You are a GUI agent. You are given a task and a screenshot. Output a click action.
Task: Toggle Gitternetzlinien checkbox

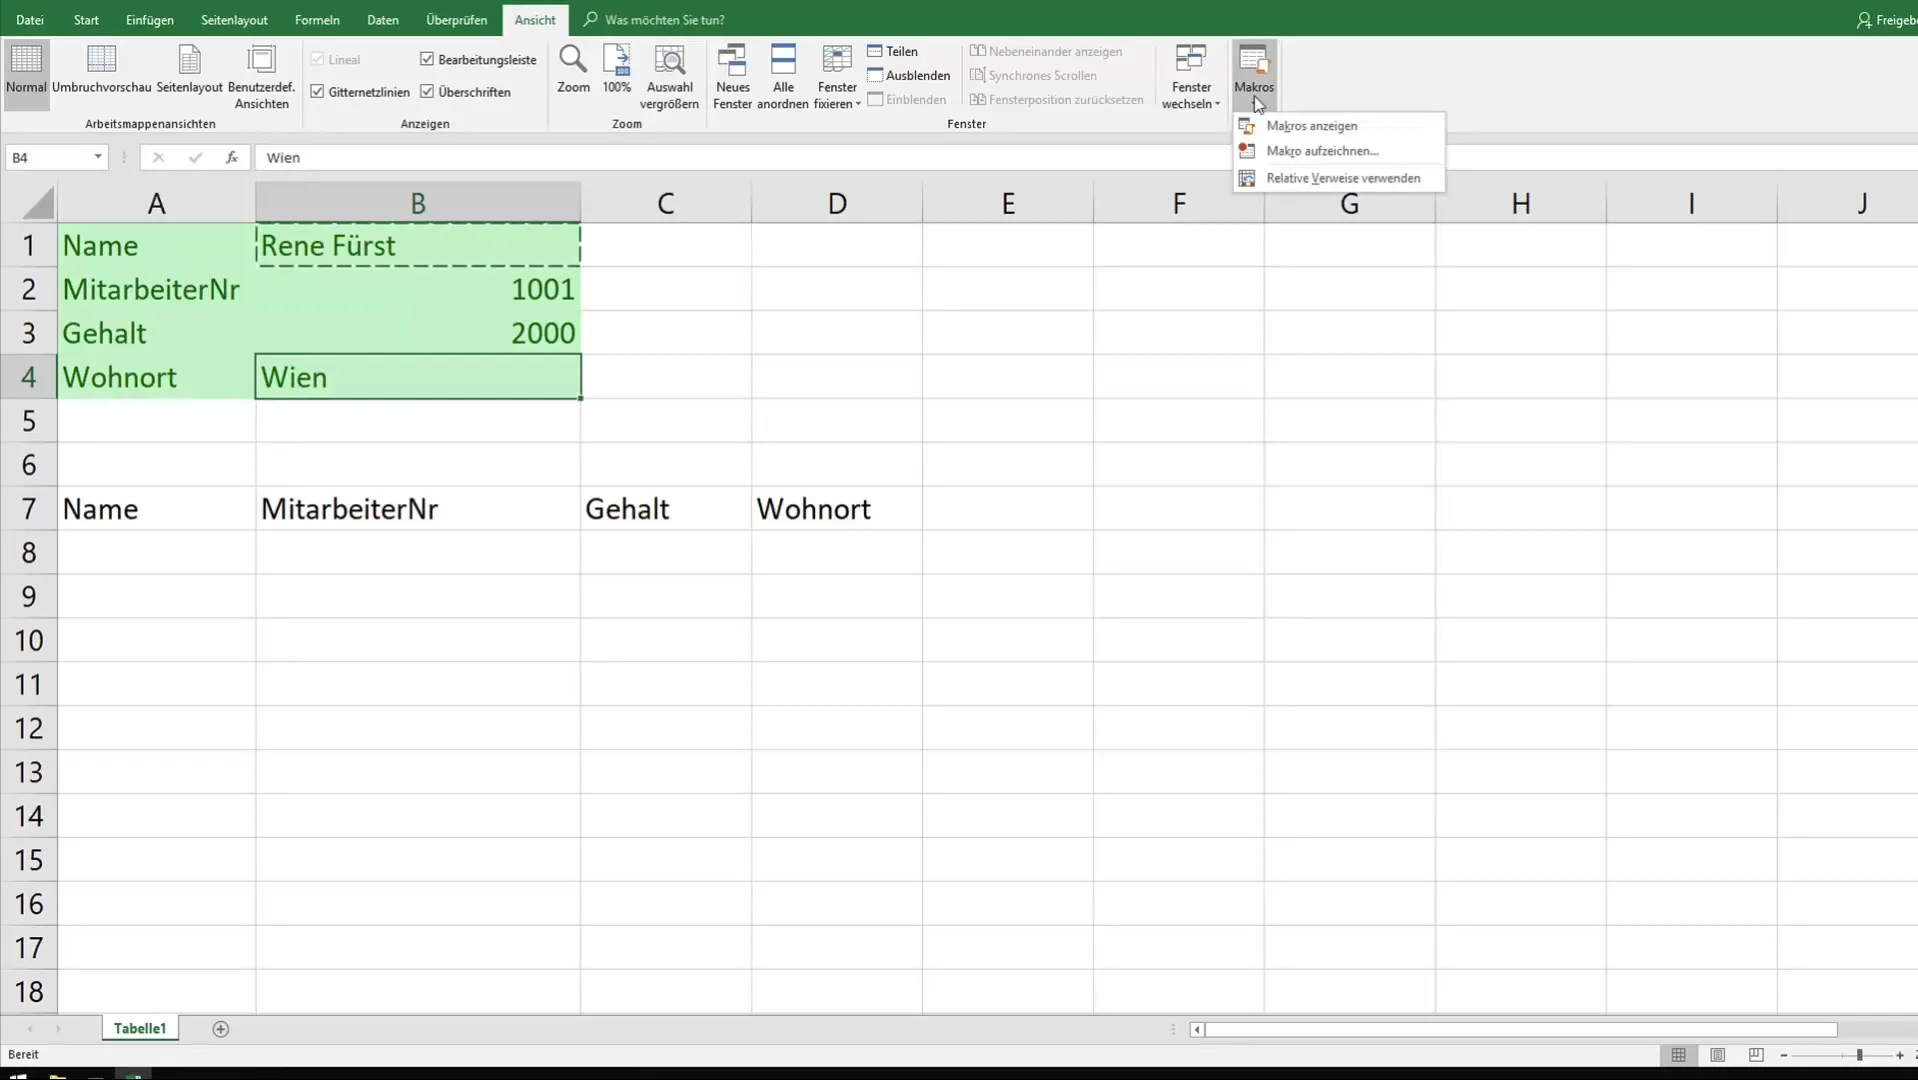click(317, 91)
